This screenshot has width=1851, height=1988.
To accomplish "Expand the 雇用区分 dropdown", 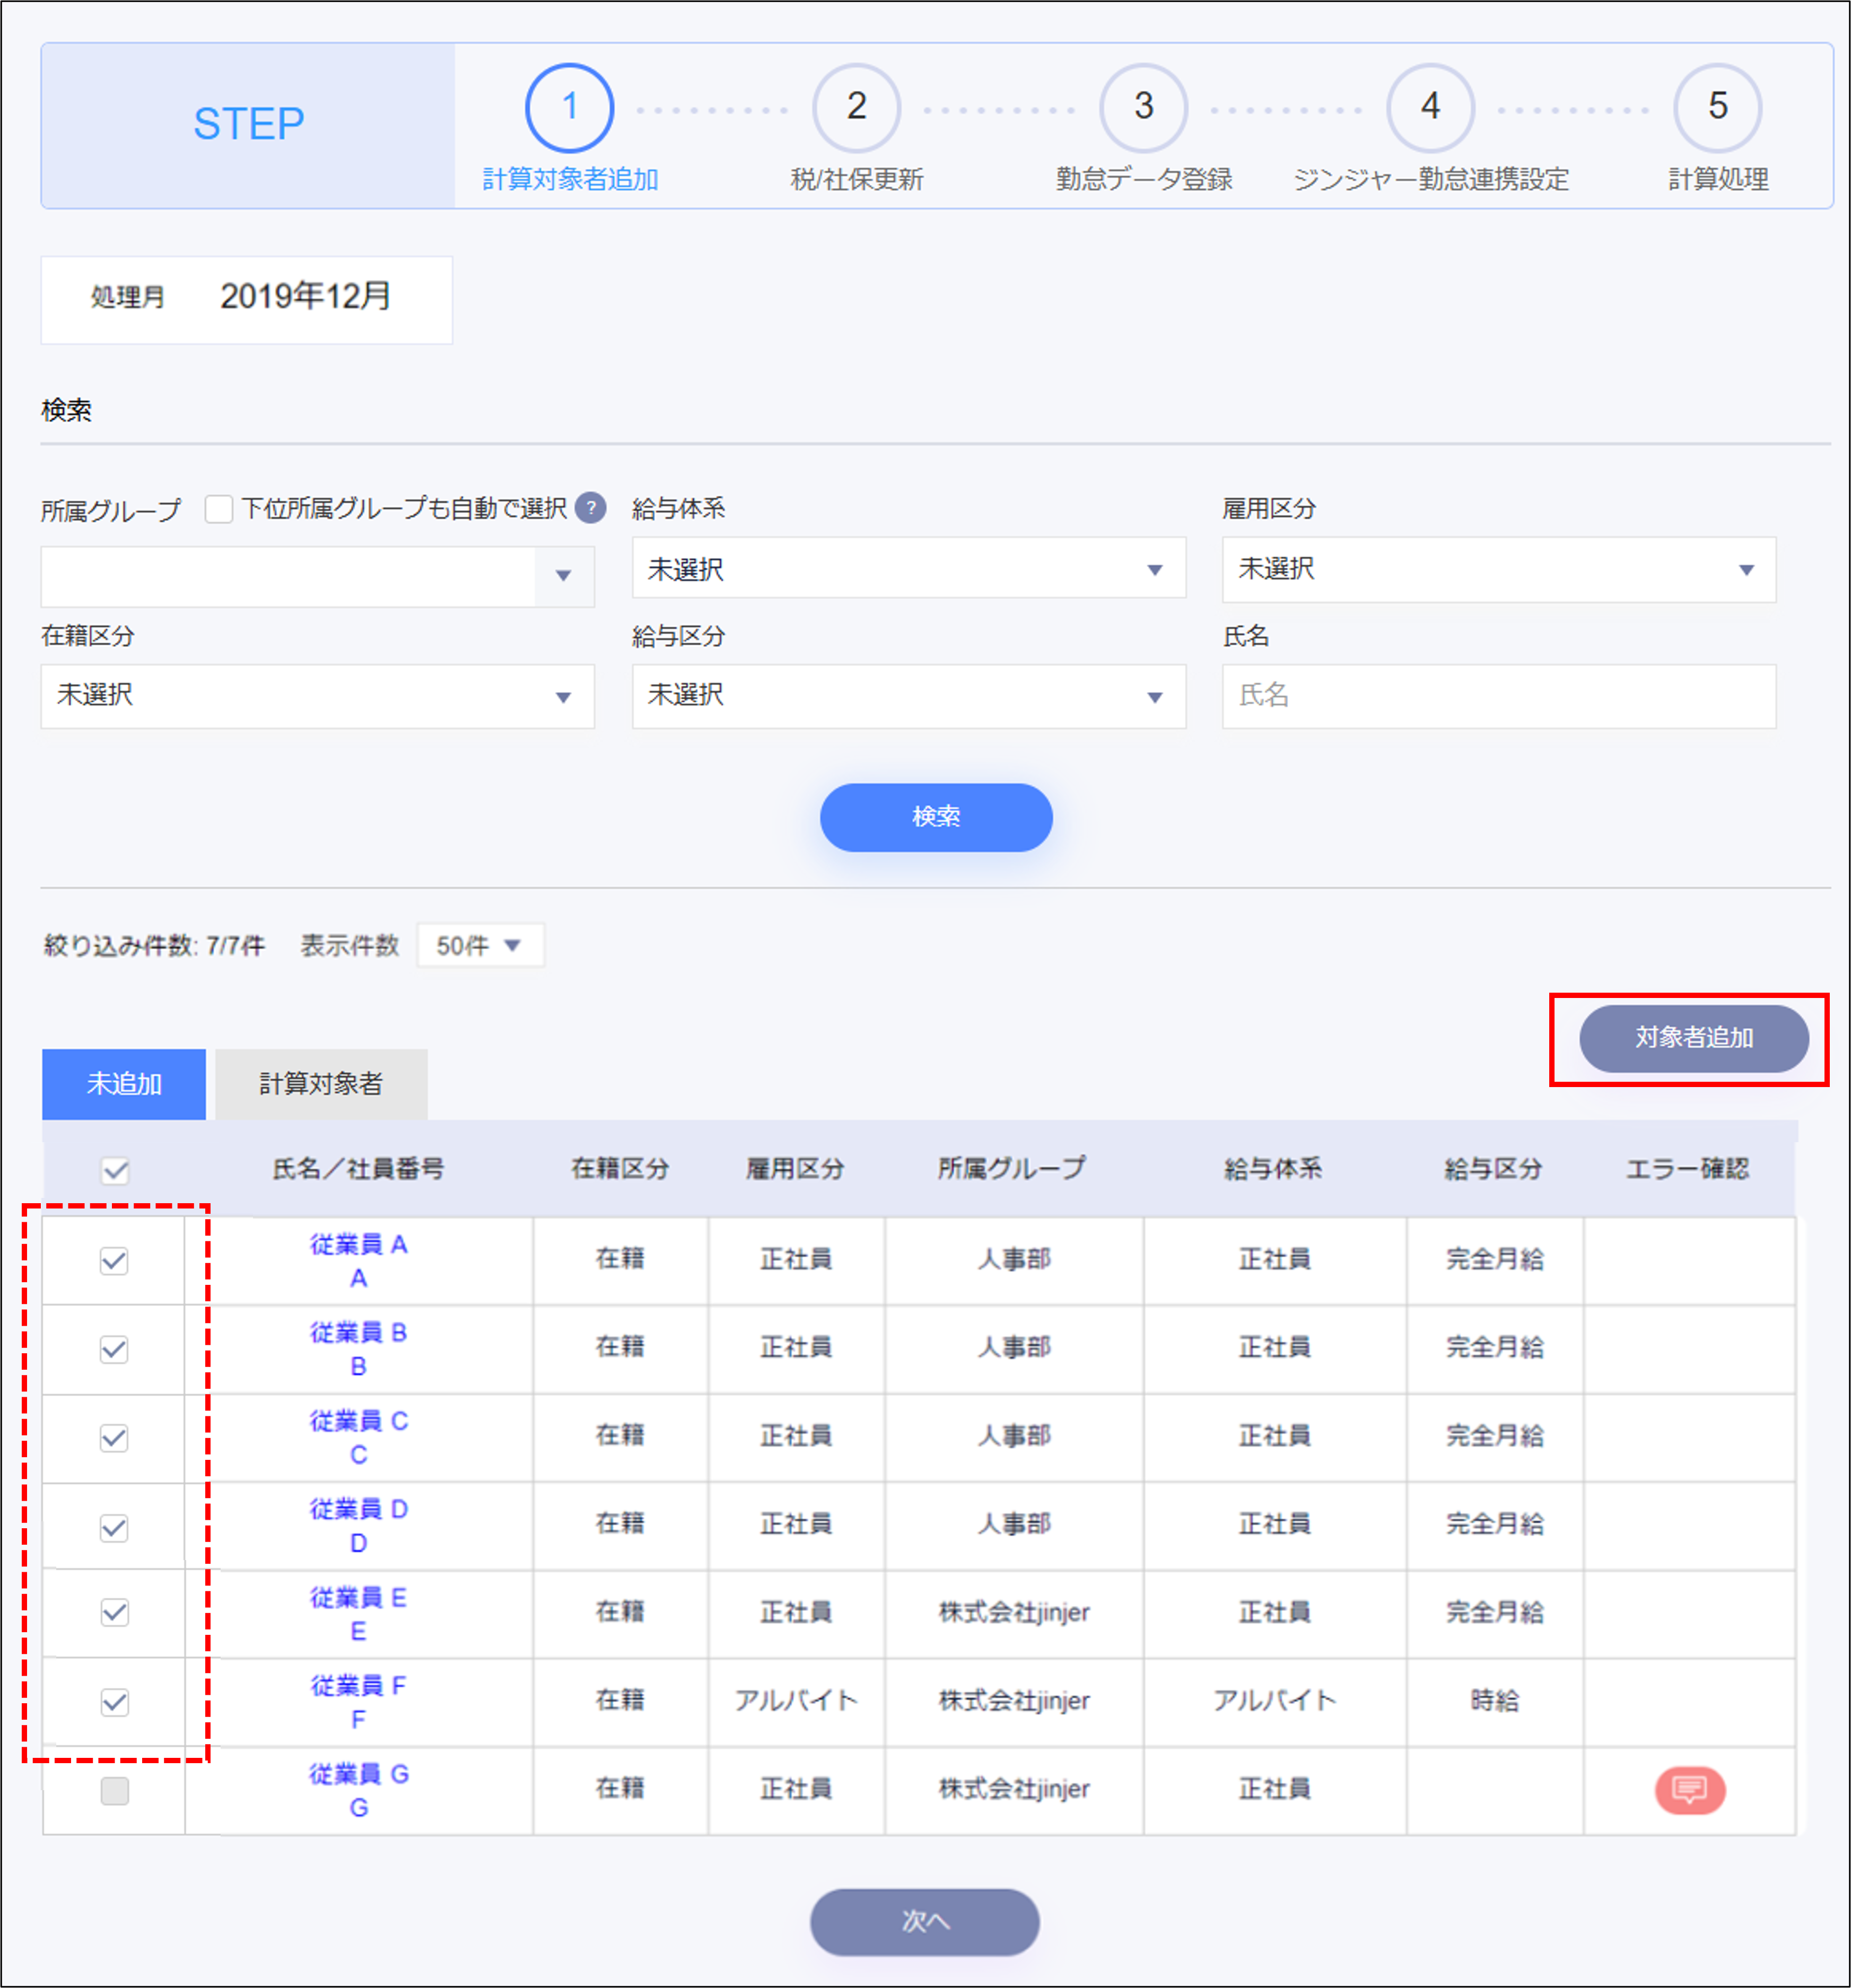I will point(1498,569).
